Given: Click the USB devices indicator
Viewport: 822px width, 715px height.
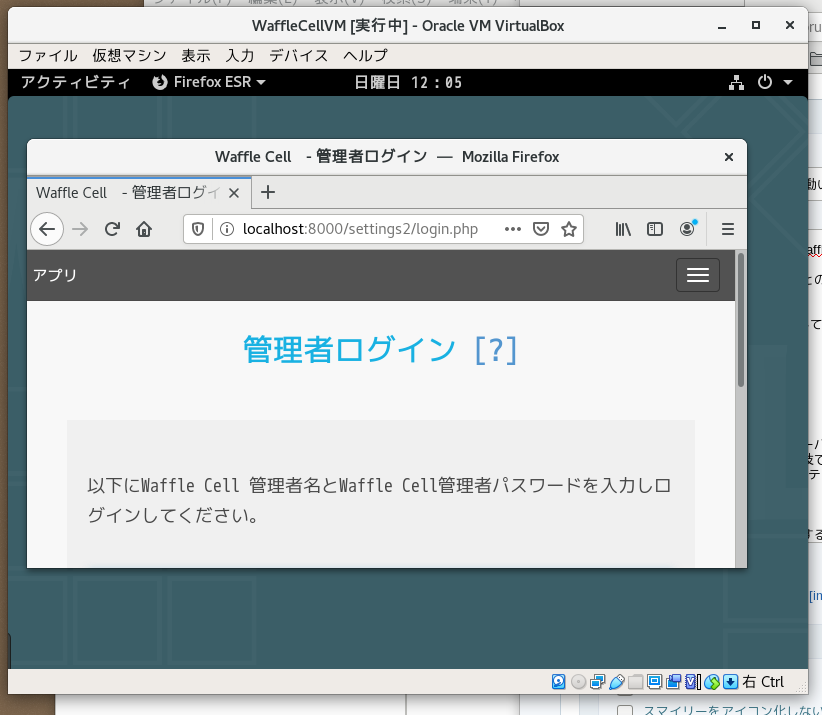Looking at the screenshot, I should (617, 681).
